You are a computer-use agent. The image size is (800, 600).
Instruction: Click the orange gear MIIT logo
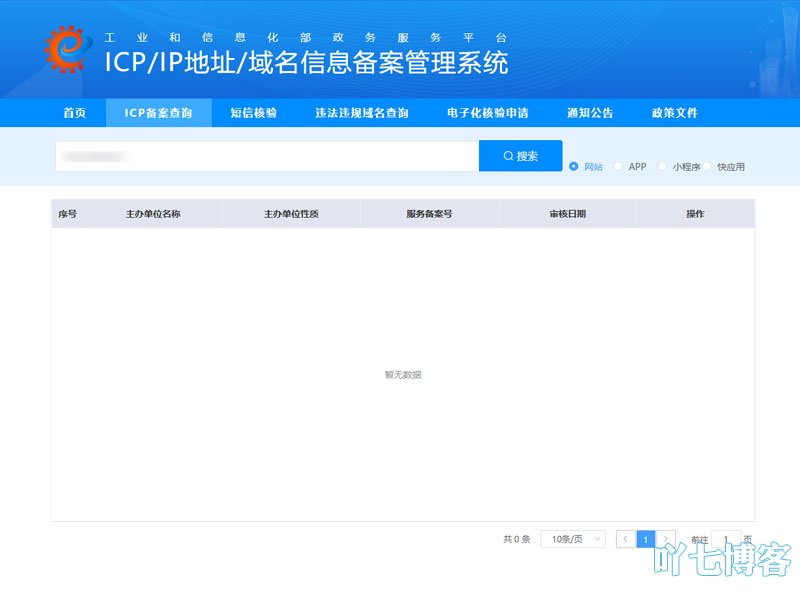point(68,49)
